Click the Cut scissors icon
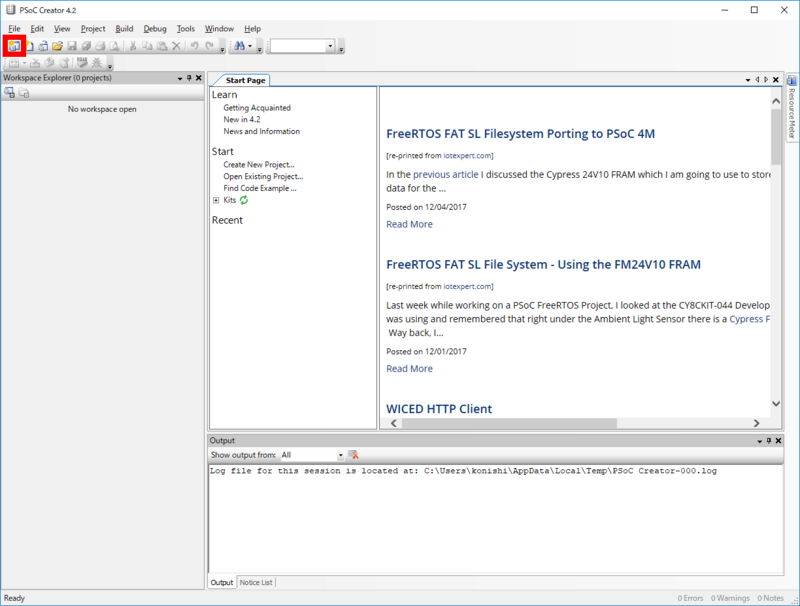 click(133, 46)
